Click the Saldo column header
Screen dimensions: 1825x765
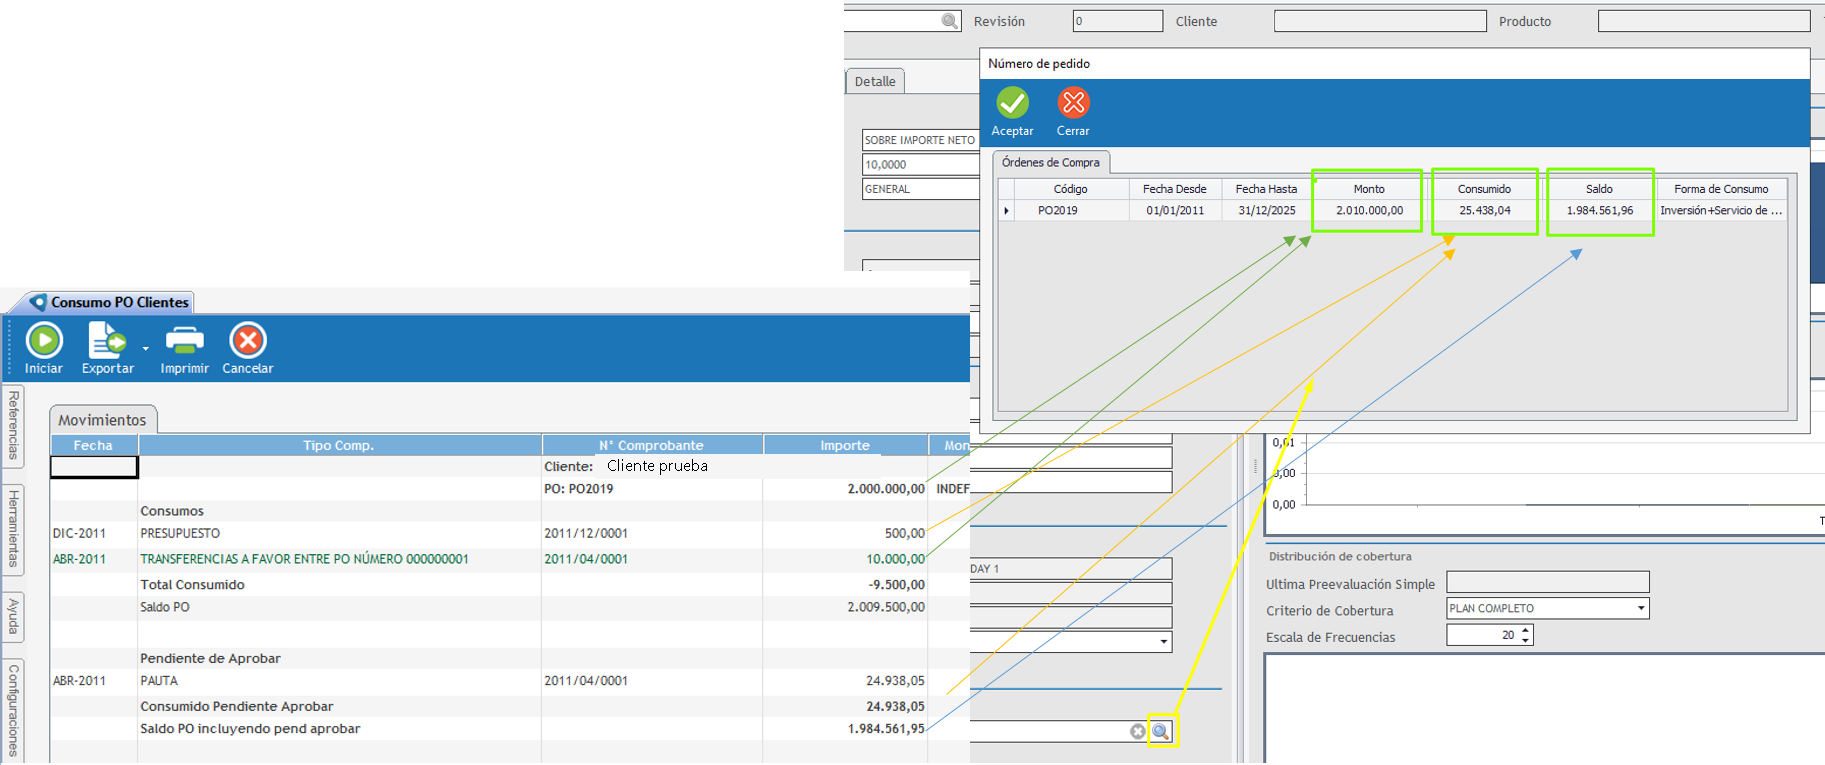(x=1598, y=189)
